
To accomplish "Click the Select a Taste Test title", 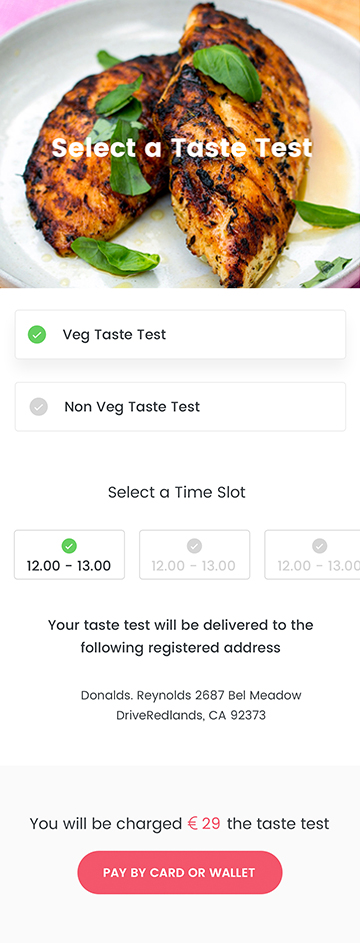I will (182, 148).
